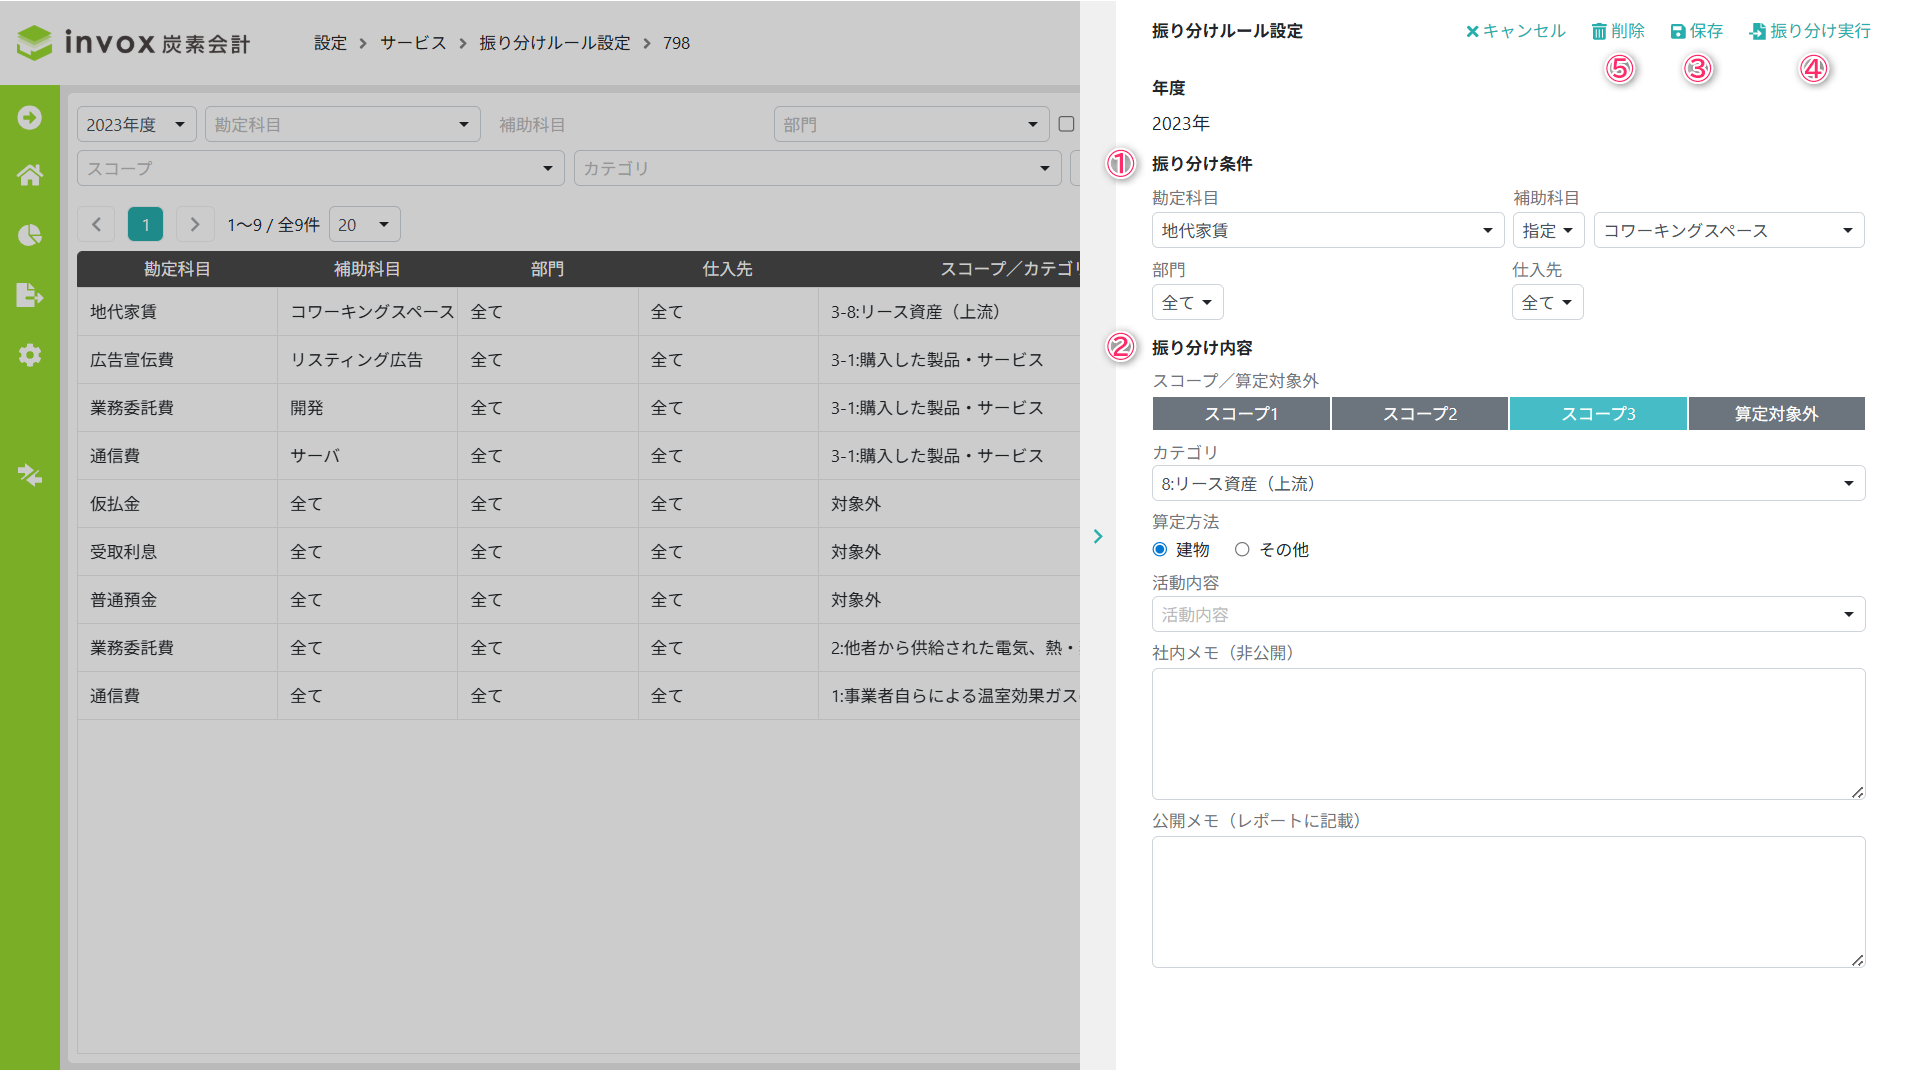This screenshot has width=1920, height=1070.
Task: Collapse the side panel with chevron
Action: pos(1098,537)
